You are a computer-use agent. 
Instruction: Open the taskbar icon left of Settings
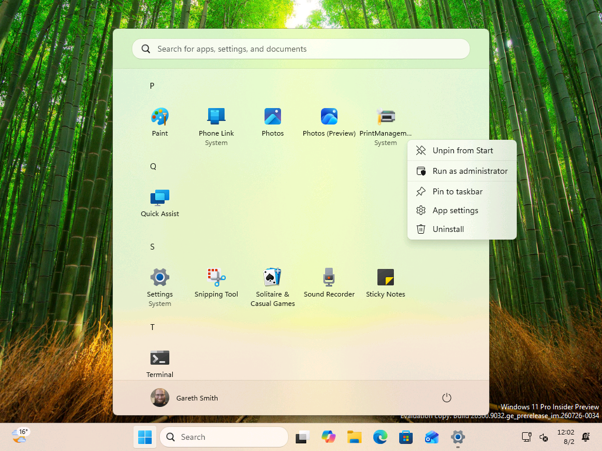pyautogui.click(x=432, y=437)
